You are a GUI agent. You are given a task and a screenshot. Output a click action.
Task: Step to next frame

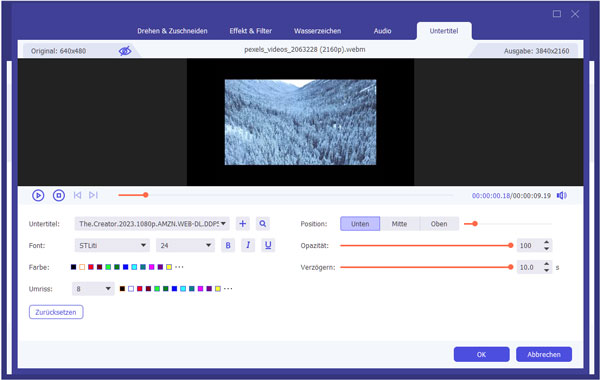click(x=93, y=195)
